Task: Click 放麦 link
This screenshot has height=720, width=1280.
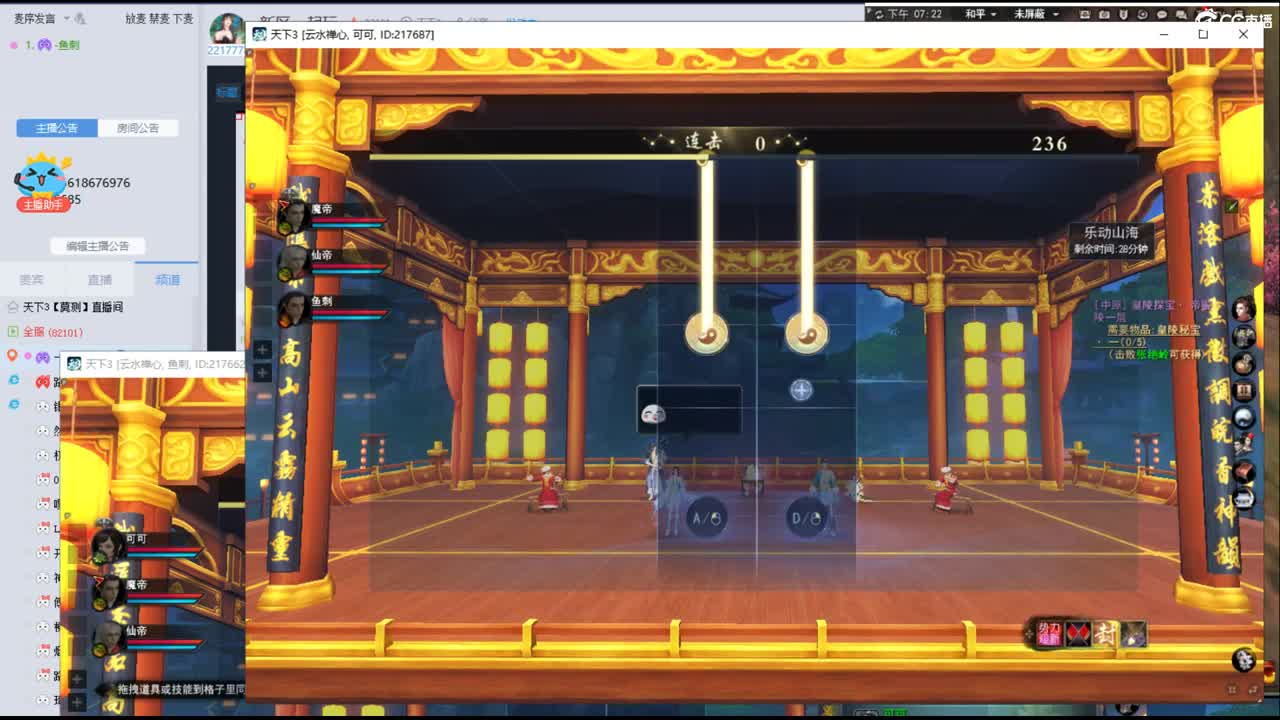Action: (x=135, y=18)
